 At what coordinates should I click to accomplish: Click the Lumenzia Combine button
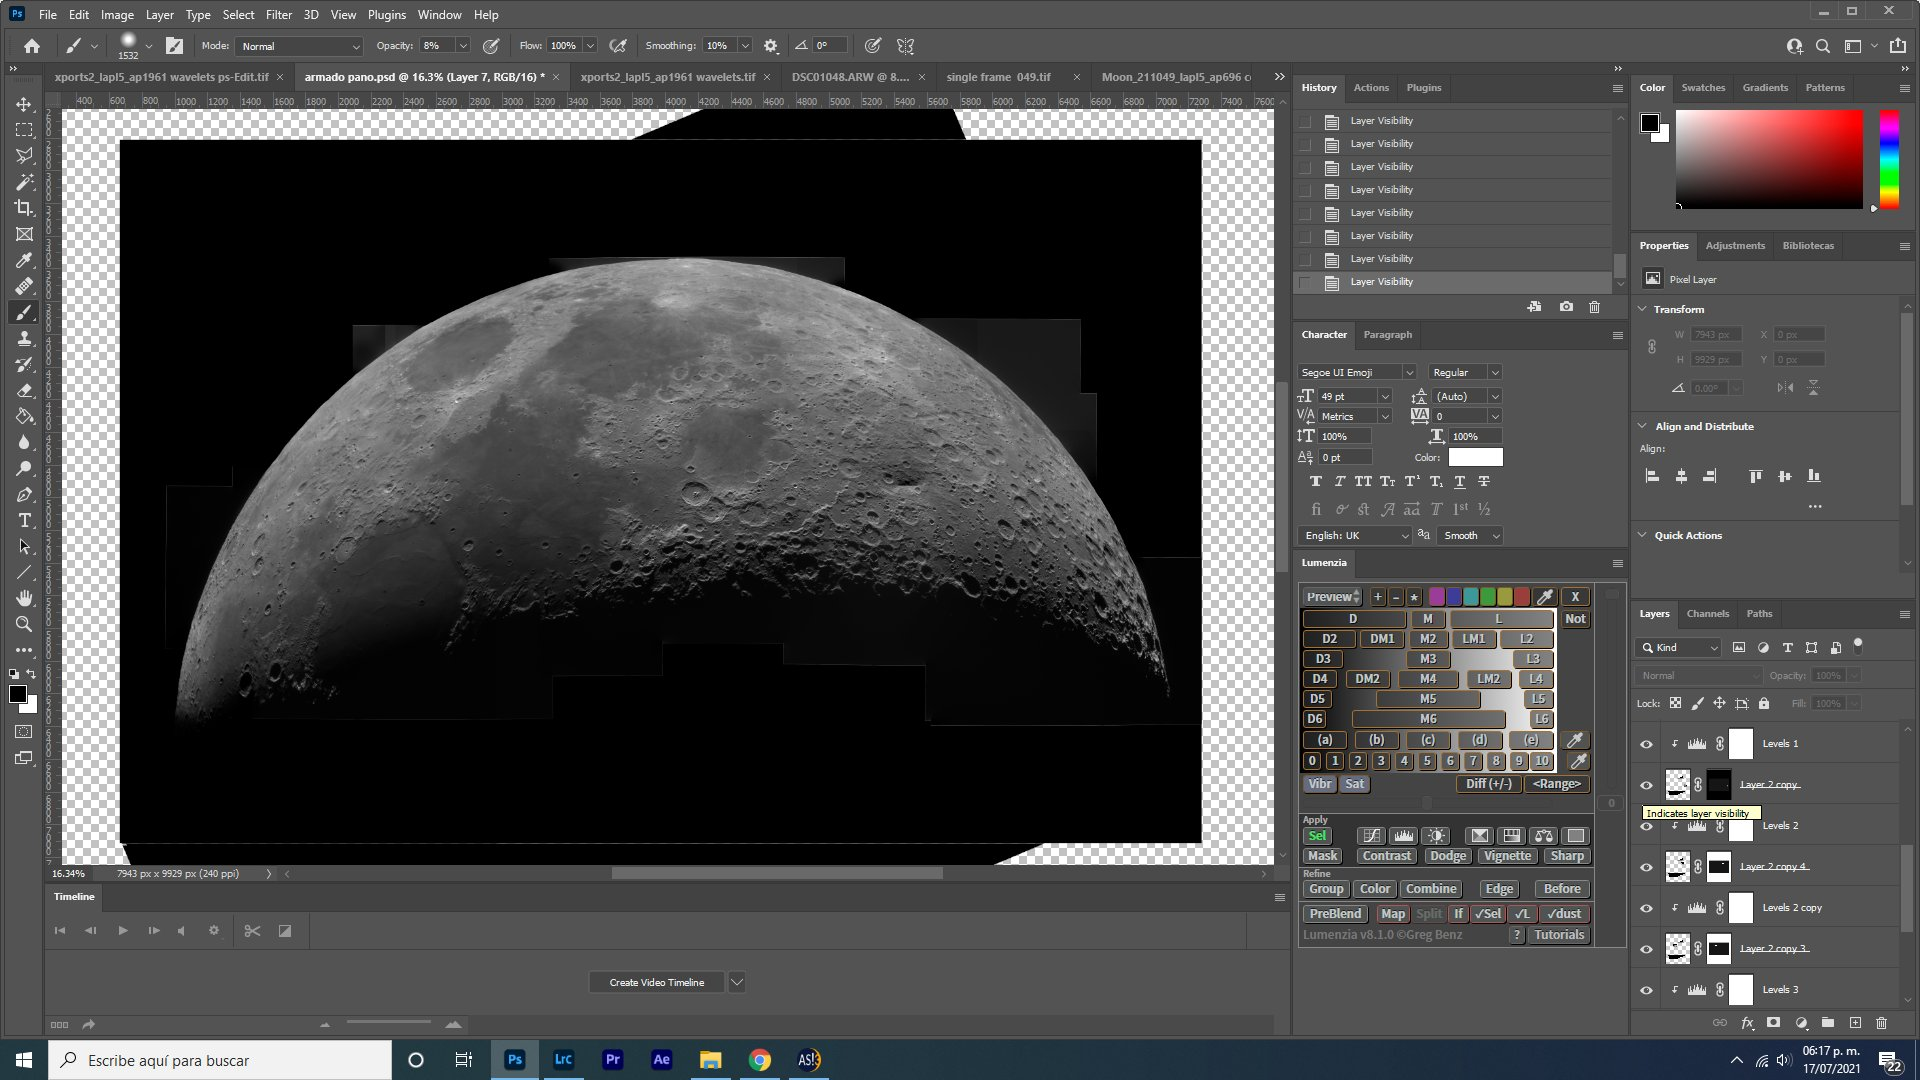tap(1431, 889)
